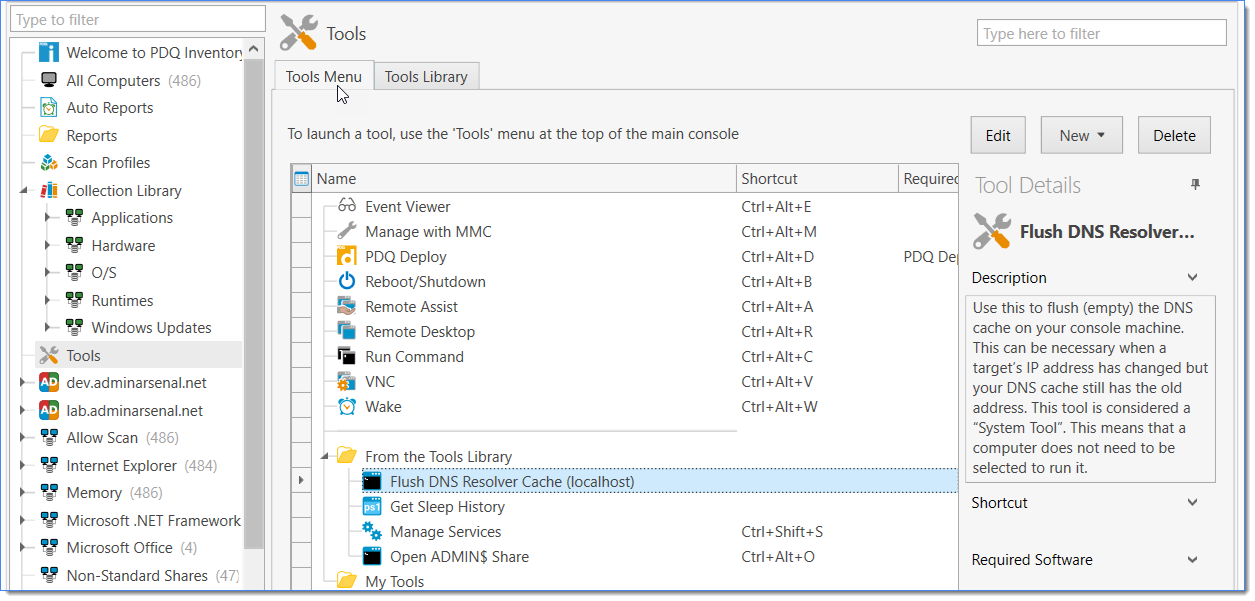1255x601 pixels.
Task: Click the sidebar Type to filter field
Action: point(138,19)
